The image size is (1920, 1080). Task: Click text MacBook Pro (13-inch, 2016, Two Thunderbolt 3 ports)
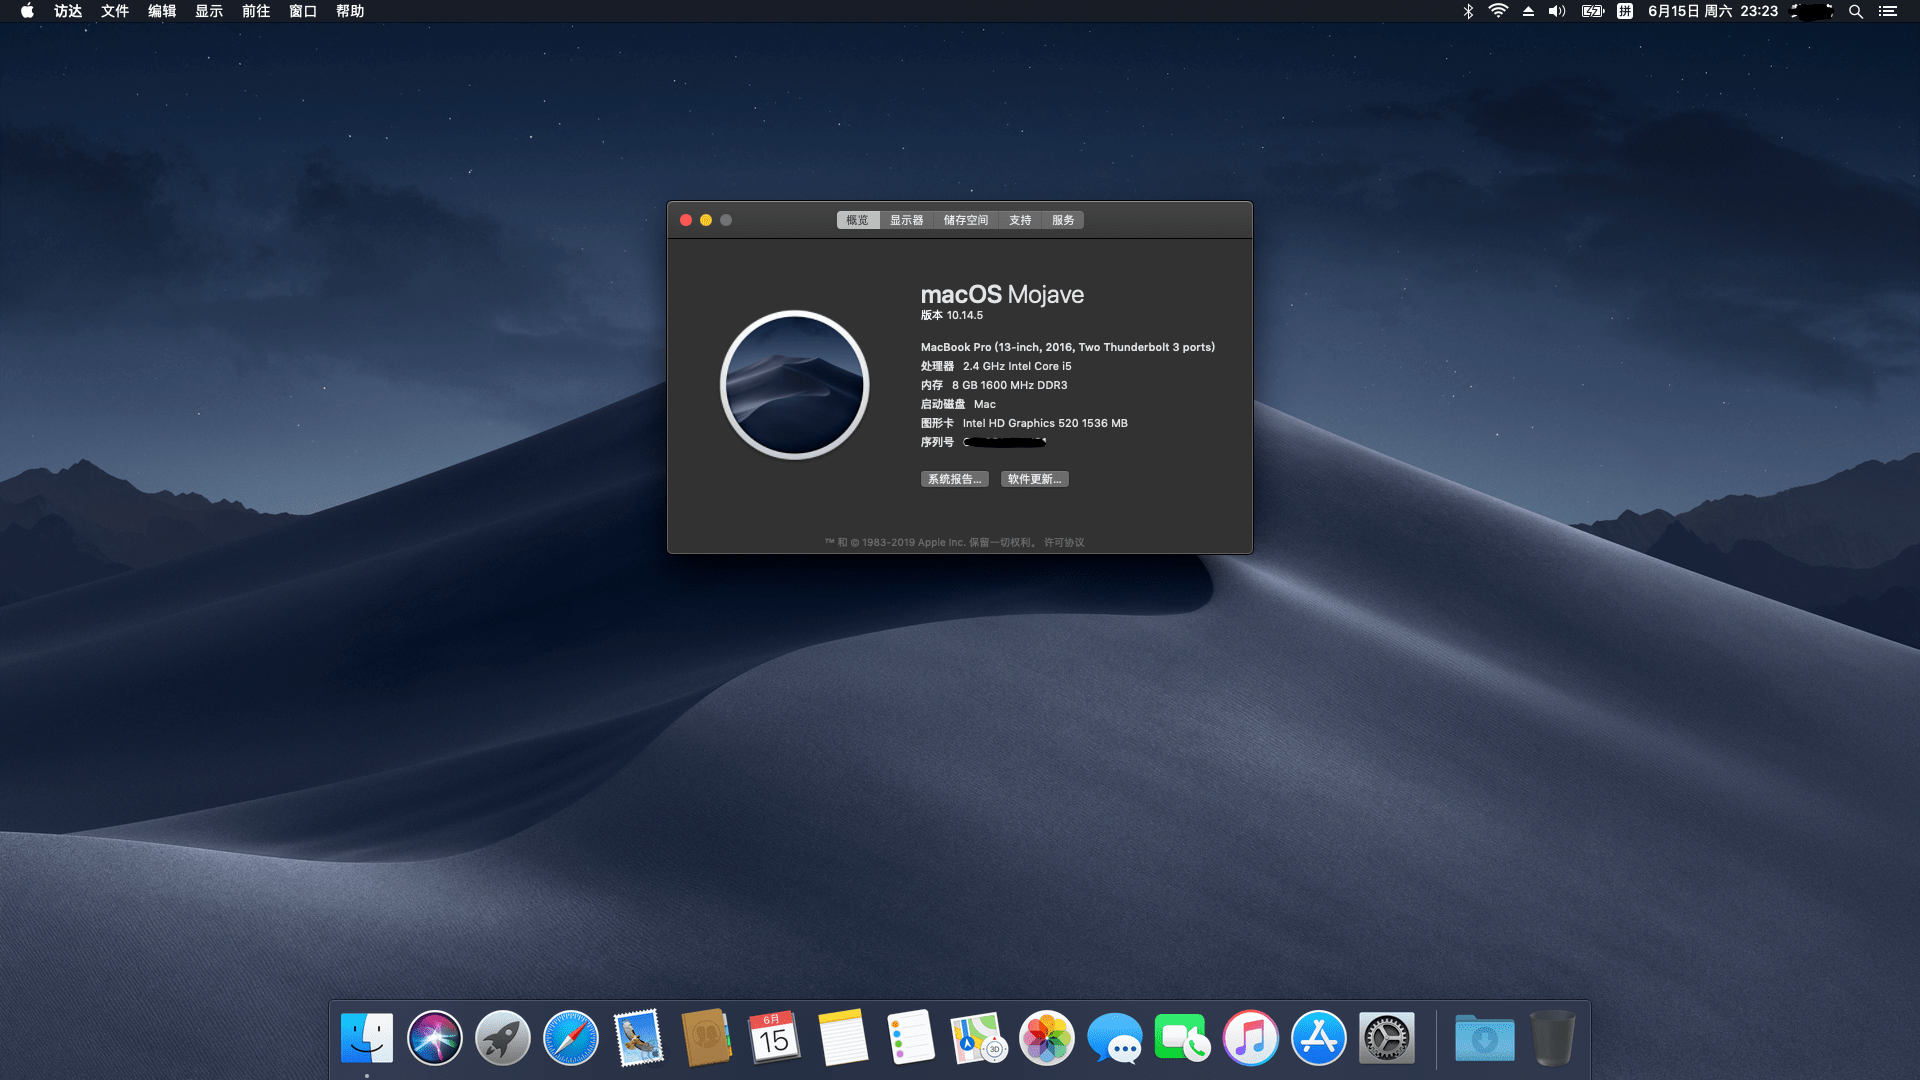pyautogui.click(x=1068, y=347)
